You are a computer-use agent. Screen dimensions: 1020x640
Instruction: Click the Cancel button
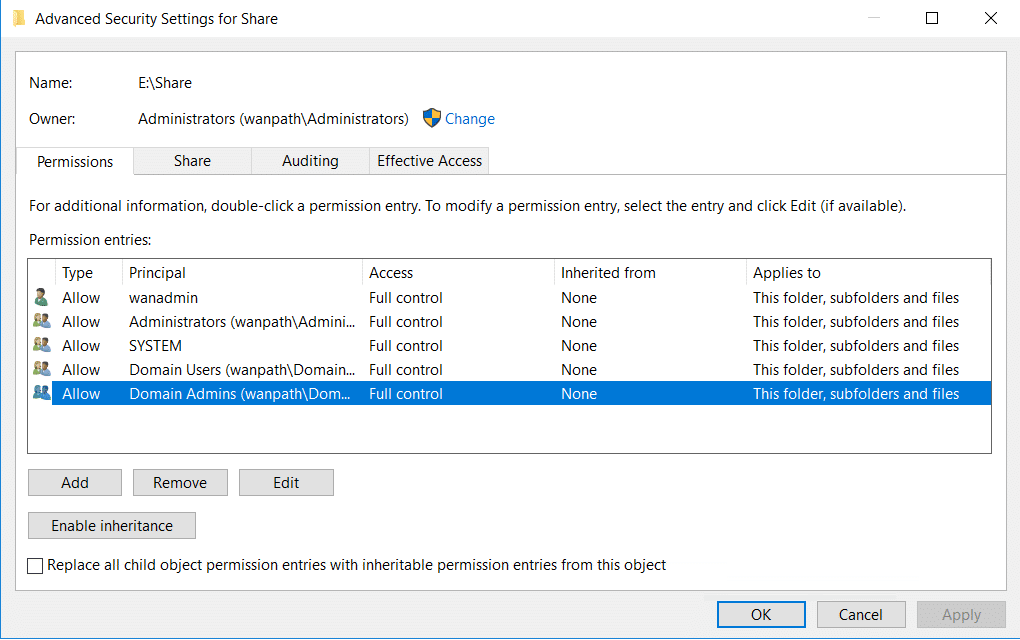[x=861, y=615]
